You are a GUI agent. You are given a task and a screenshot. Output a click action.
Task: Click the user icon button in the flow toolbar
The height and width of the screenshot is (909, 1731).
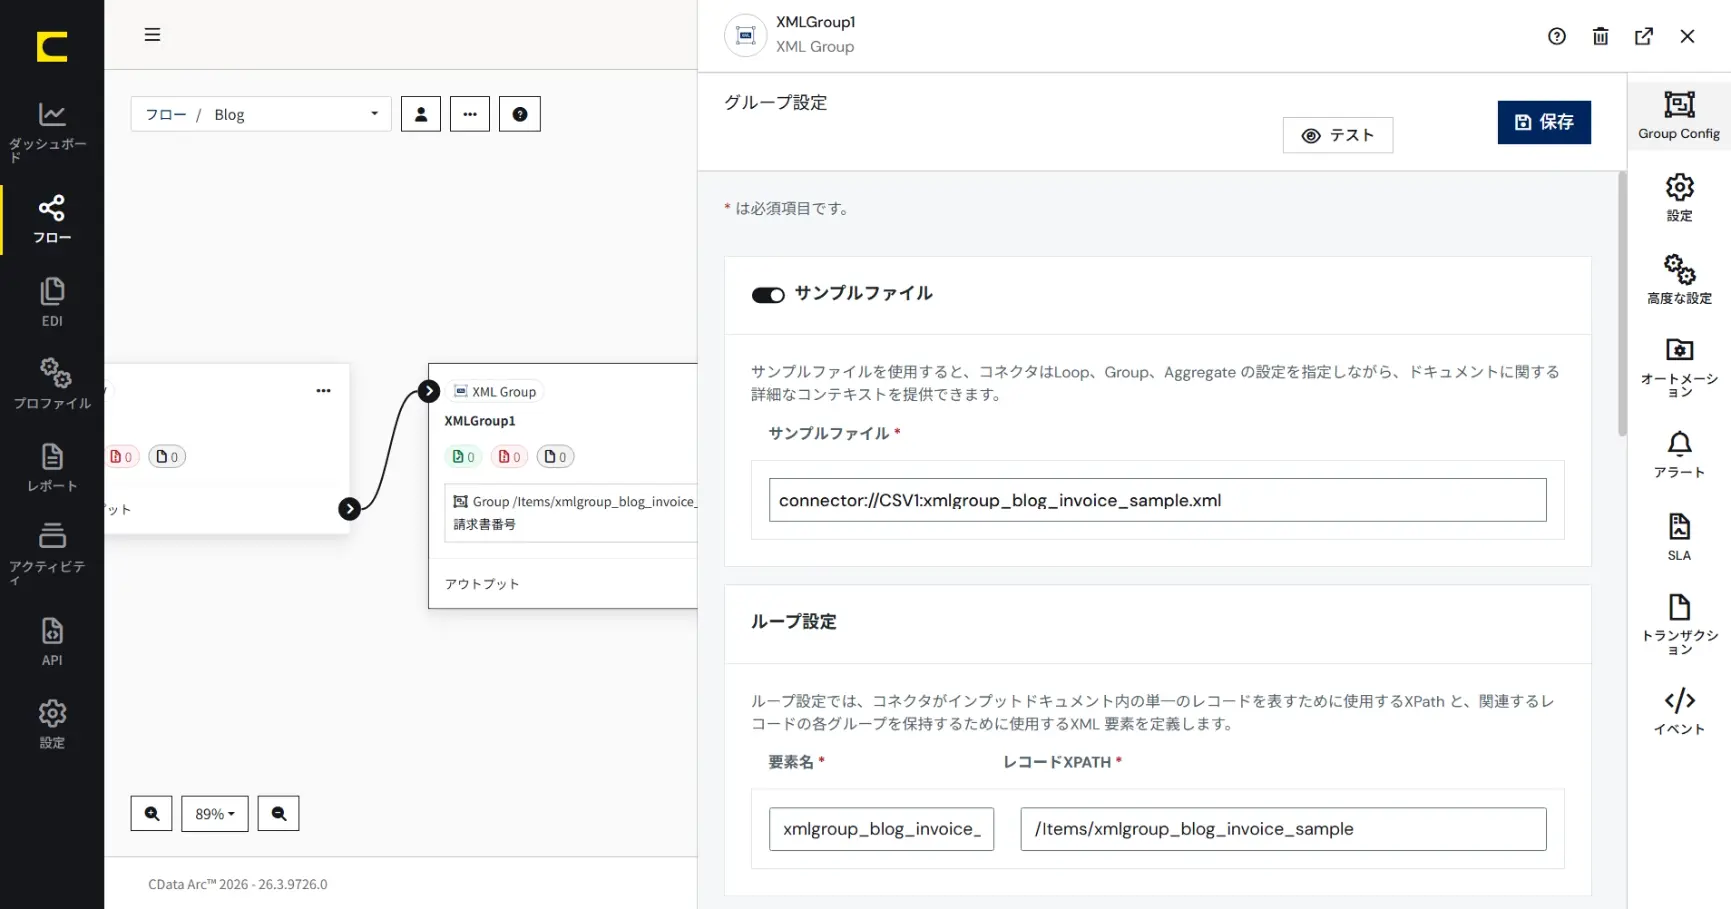coord(421,114)
